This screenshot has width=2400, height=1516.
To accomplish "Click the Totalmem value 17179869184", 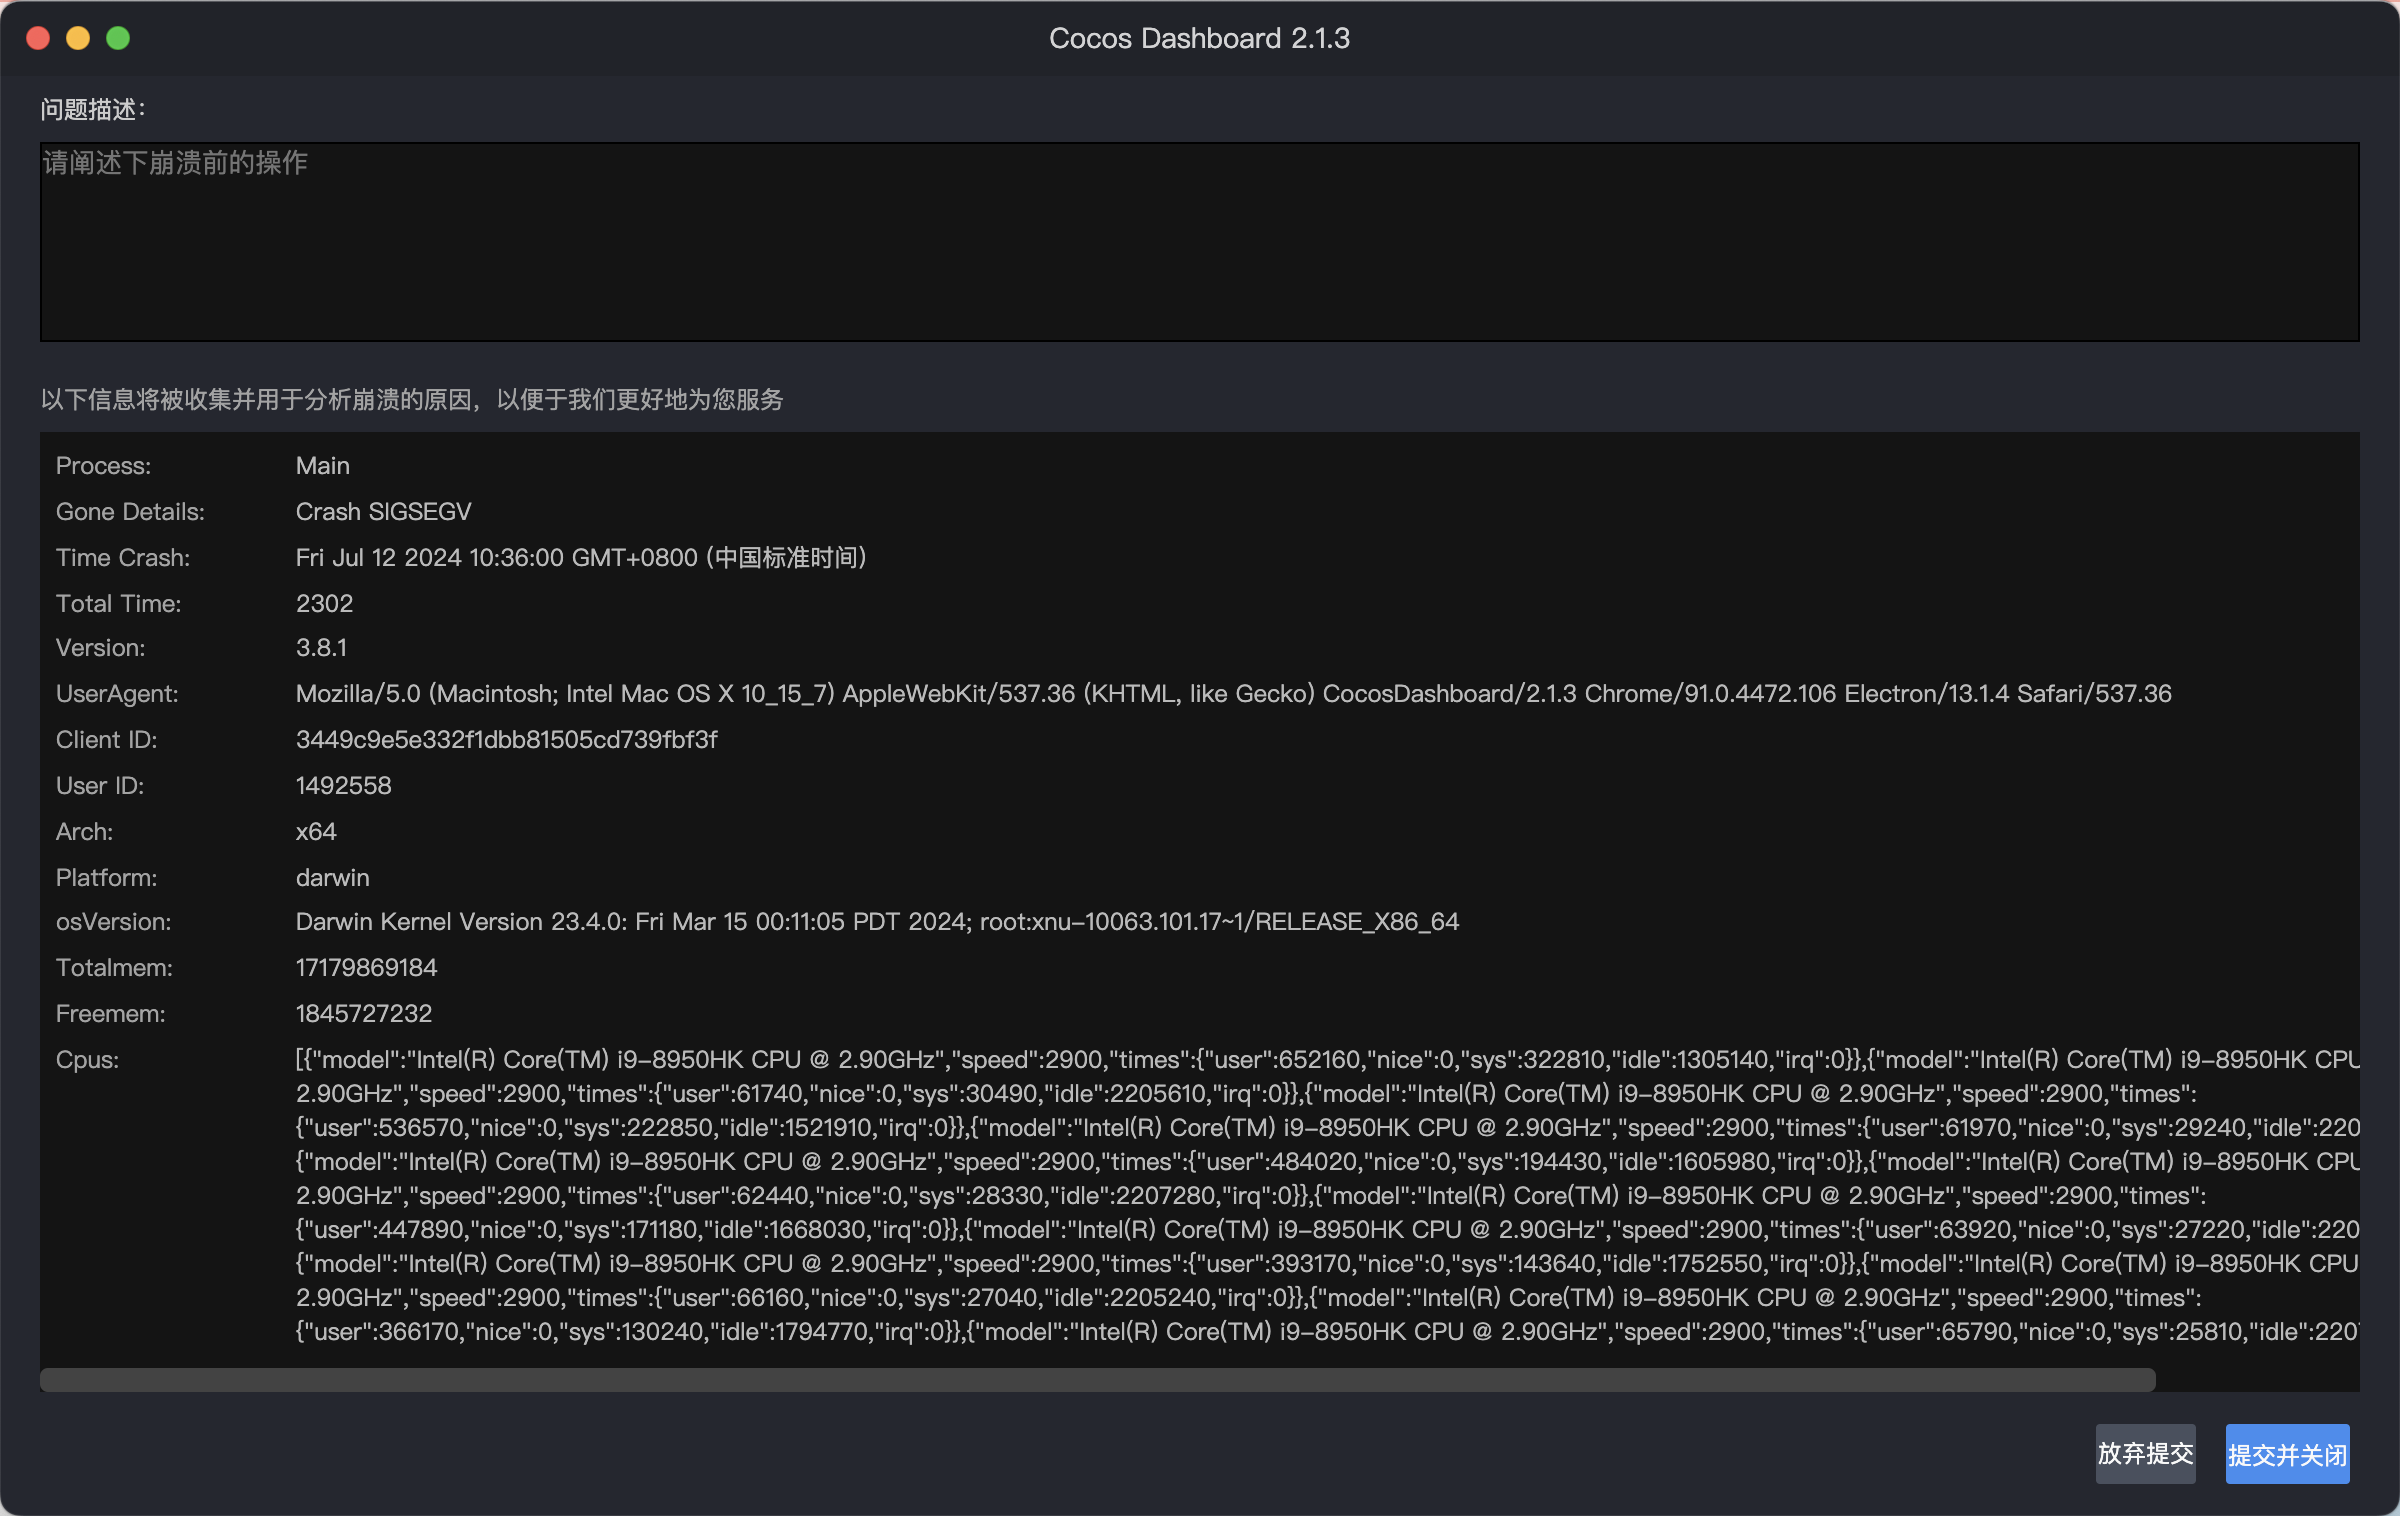I will [x=366, y=968].
